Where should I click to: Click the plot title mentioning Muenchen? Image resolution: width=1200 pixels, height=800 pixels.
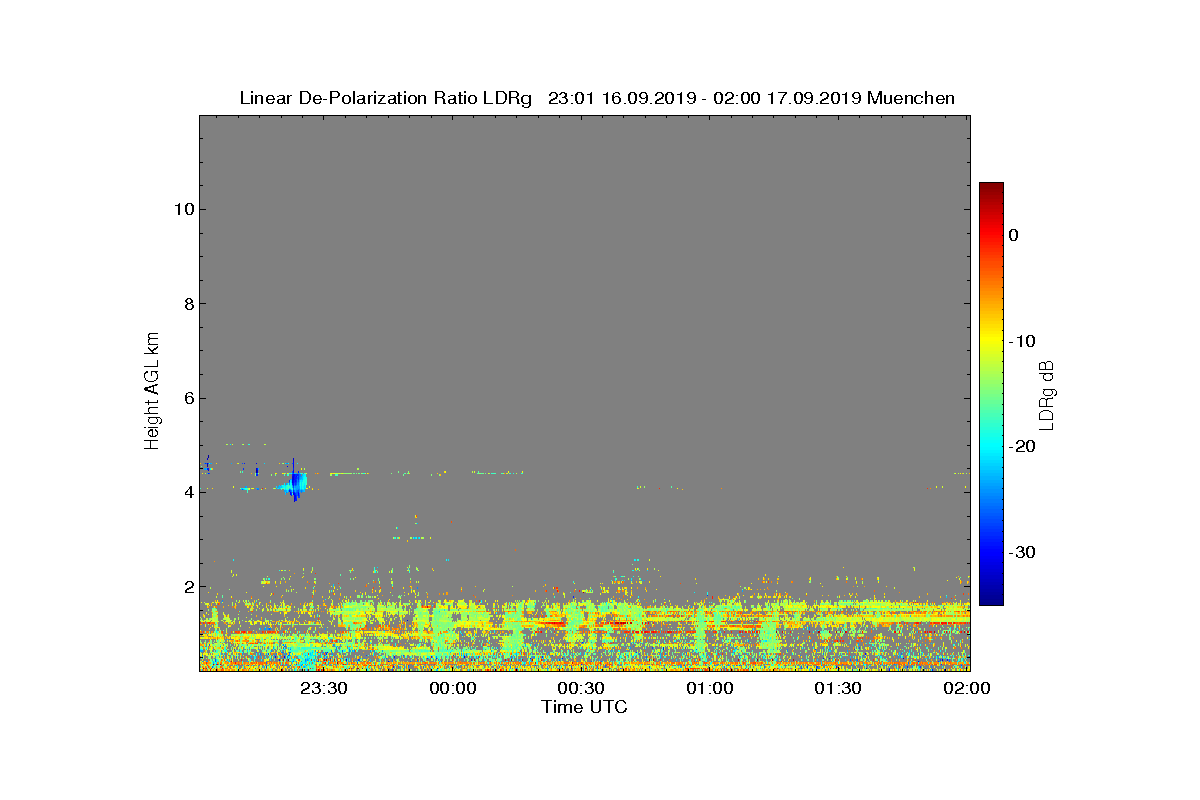(597, 98)
